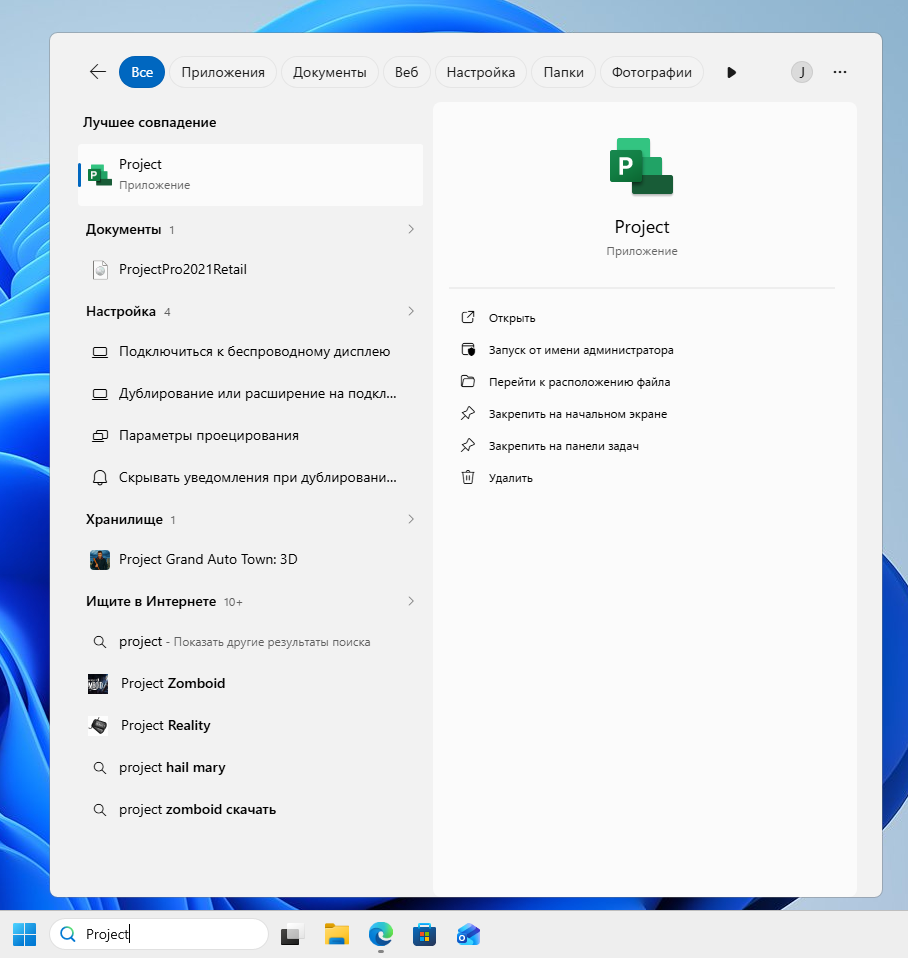Switch to the Фотографии filter tab

[651, 72]
